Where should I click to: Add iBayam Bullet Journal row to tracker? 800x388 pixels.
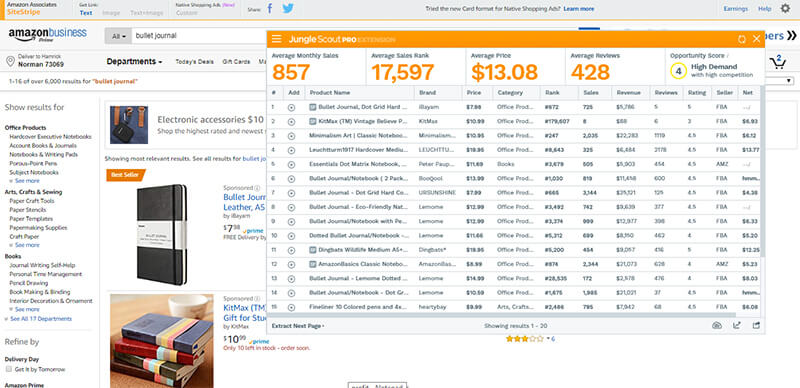291,107
